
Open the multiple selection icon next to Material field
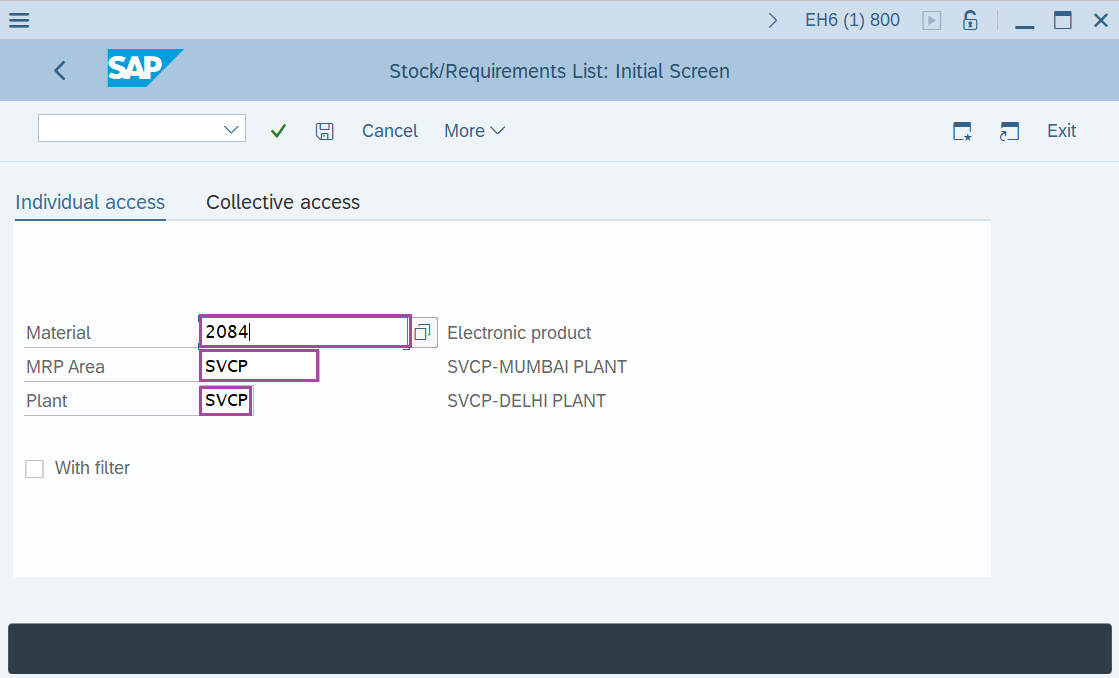422,331
